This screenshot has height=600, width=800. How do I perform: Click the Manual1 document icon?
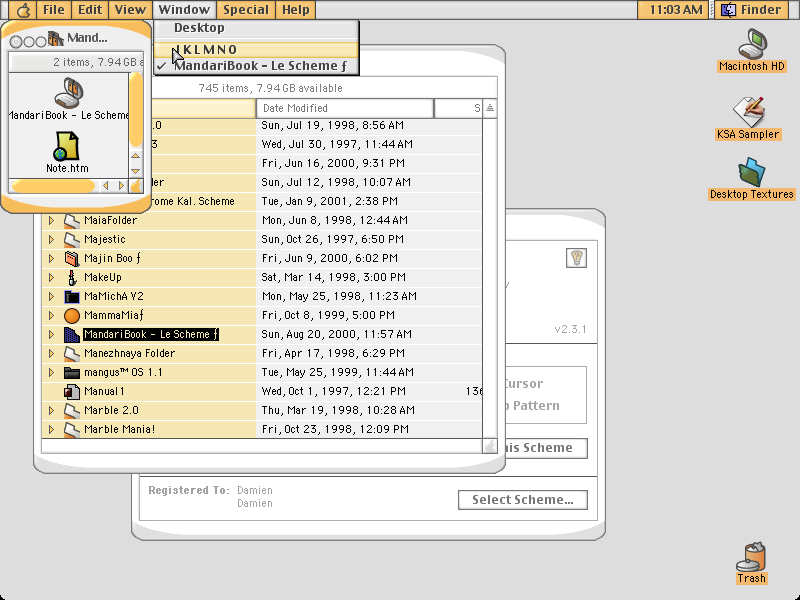(72, 391)
